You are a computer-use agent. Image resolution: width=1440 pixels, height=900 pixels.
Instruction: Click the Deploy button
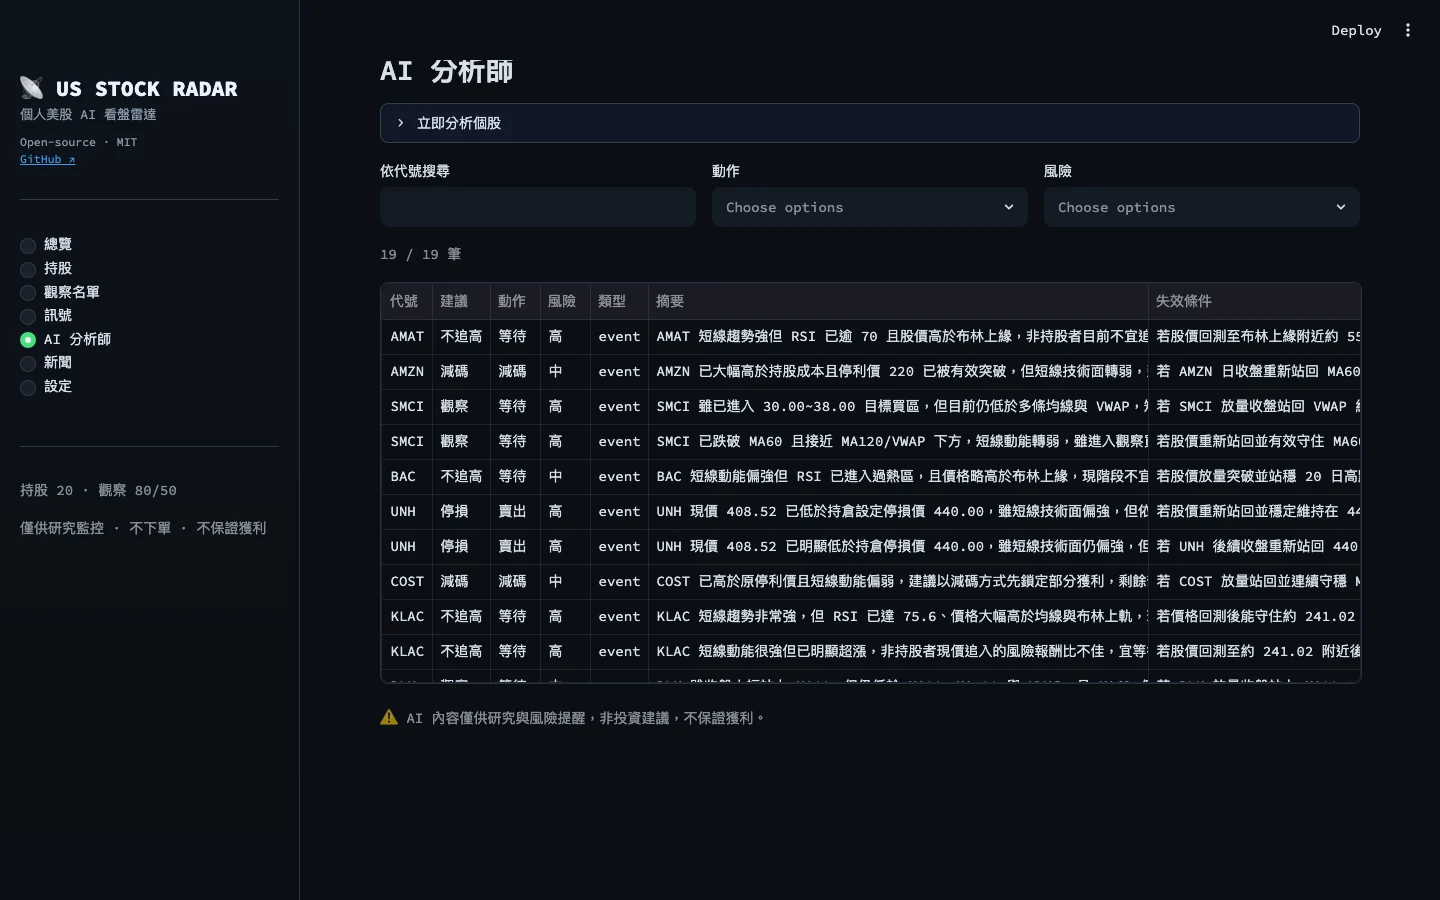pos(1356,30)
